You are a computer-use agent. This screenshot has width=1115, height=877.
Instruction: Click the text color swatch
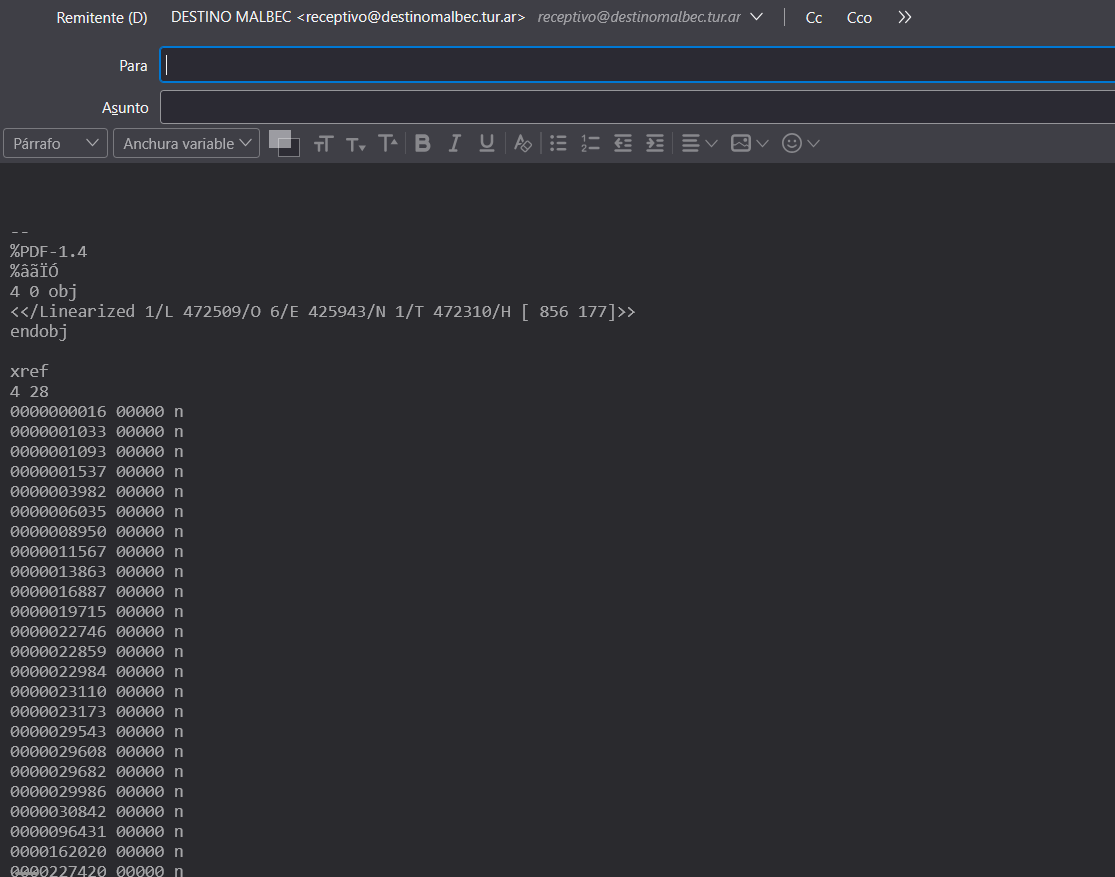[280, 139]
